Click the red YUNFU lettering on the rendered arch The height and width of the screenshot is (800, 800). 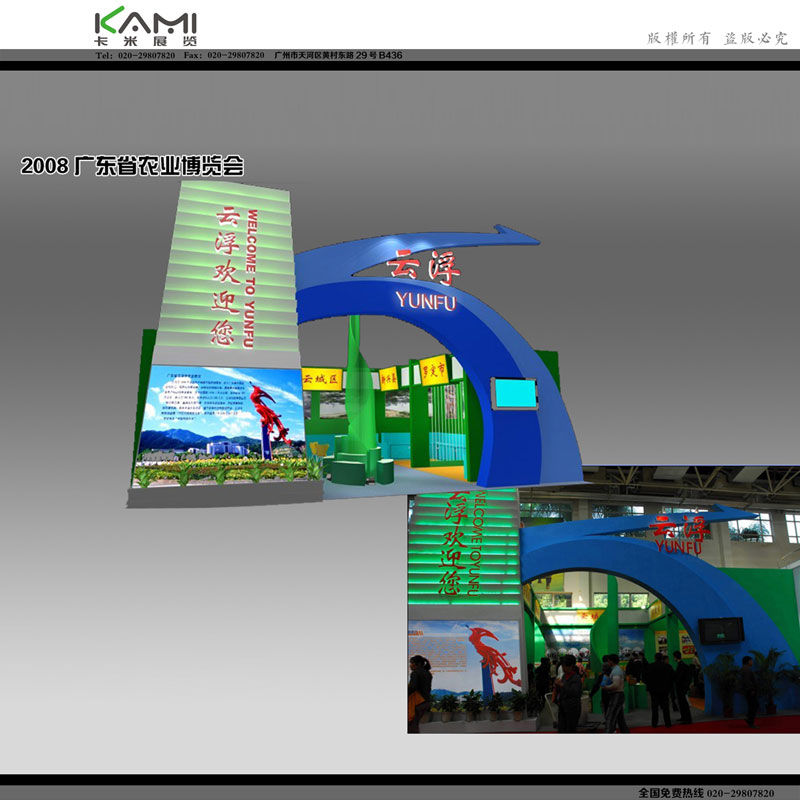pos(424,299)
